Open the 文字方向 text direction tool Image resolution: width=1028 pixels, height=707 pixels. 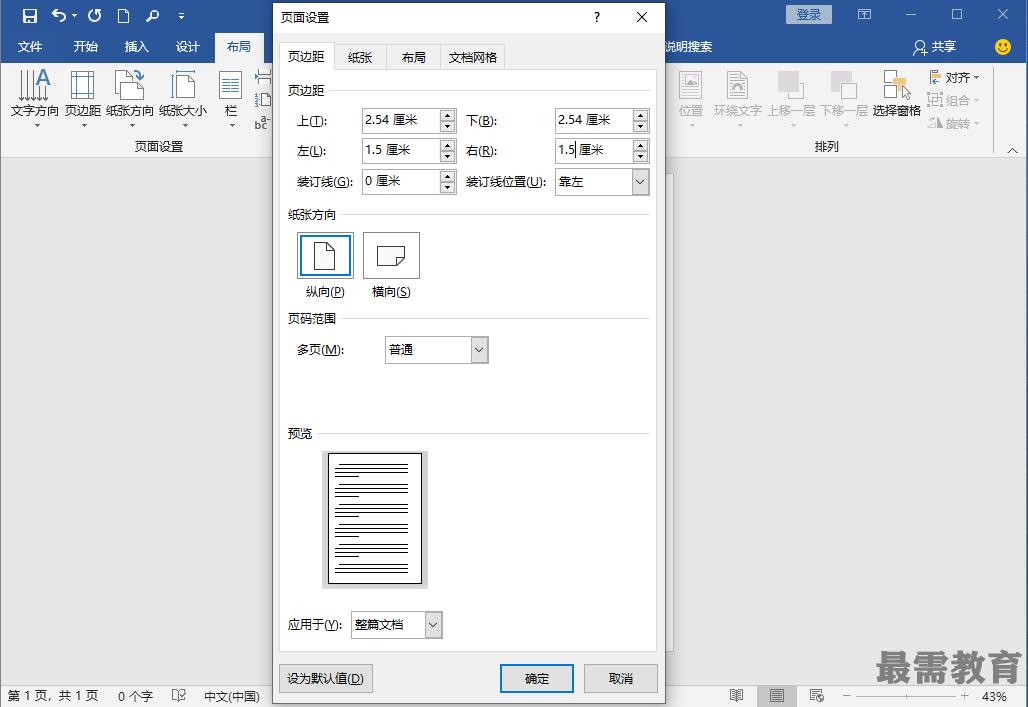click(35, 98)
